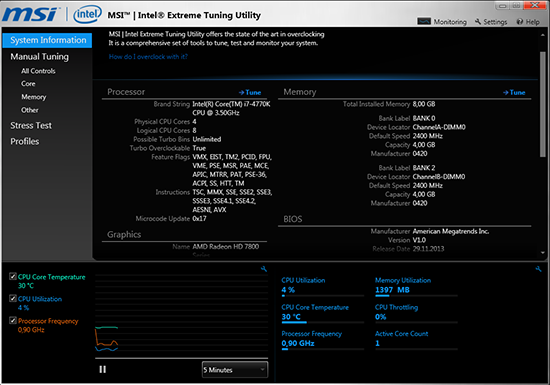
Task: Click the CPU Utilization 4 % monitor value
Action: tap(288, 290)
